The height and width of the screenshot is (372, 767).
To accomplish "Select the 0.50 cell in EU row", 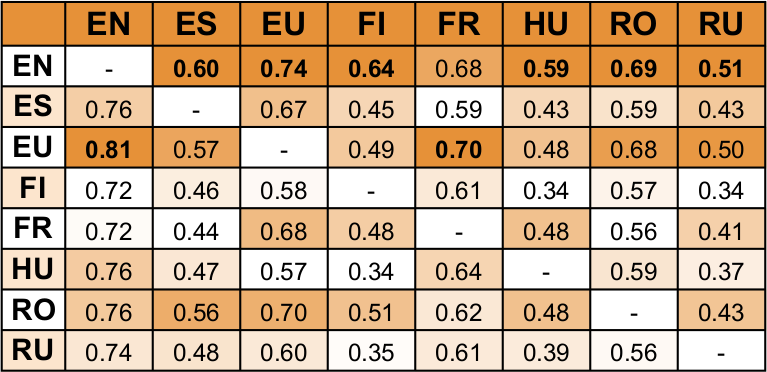I will click(x=722, y=147).
